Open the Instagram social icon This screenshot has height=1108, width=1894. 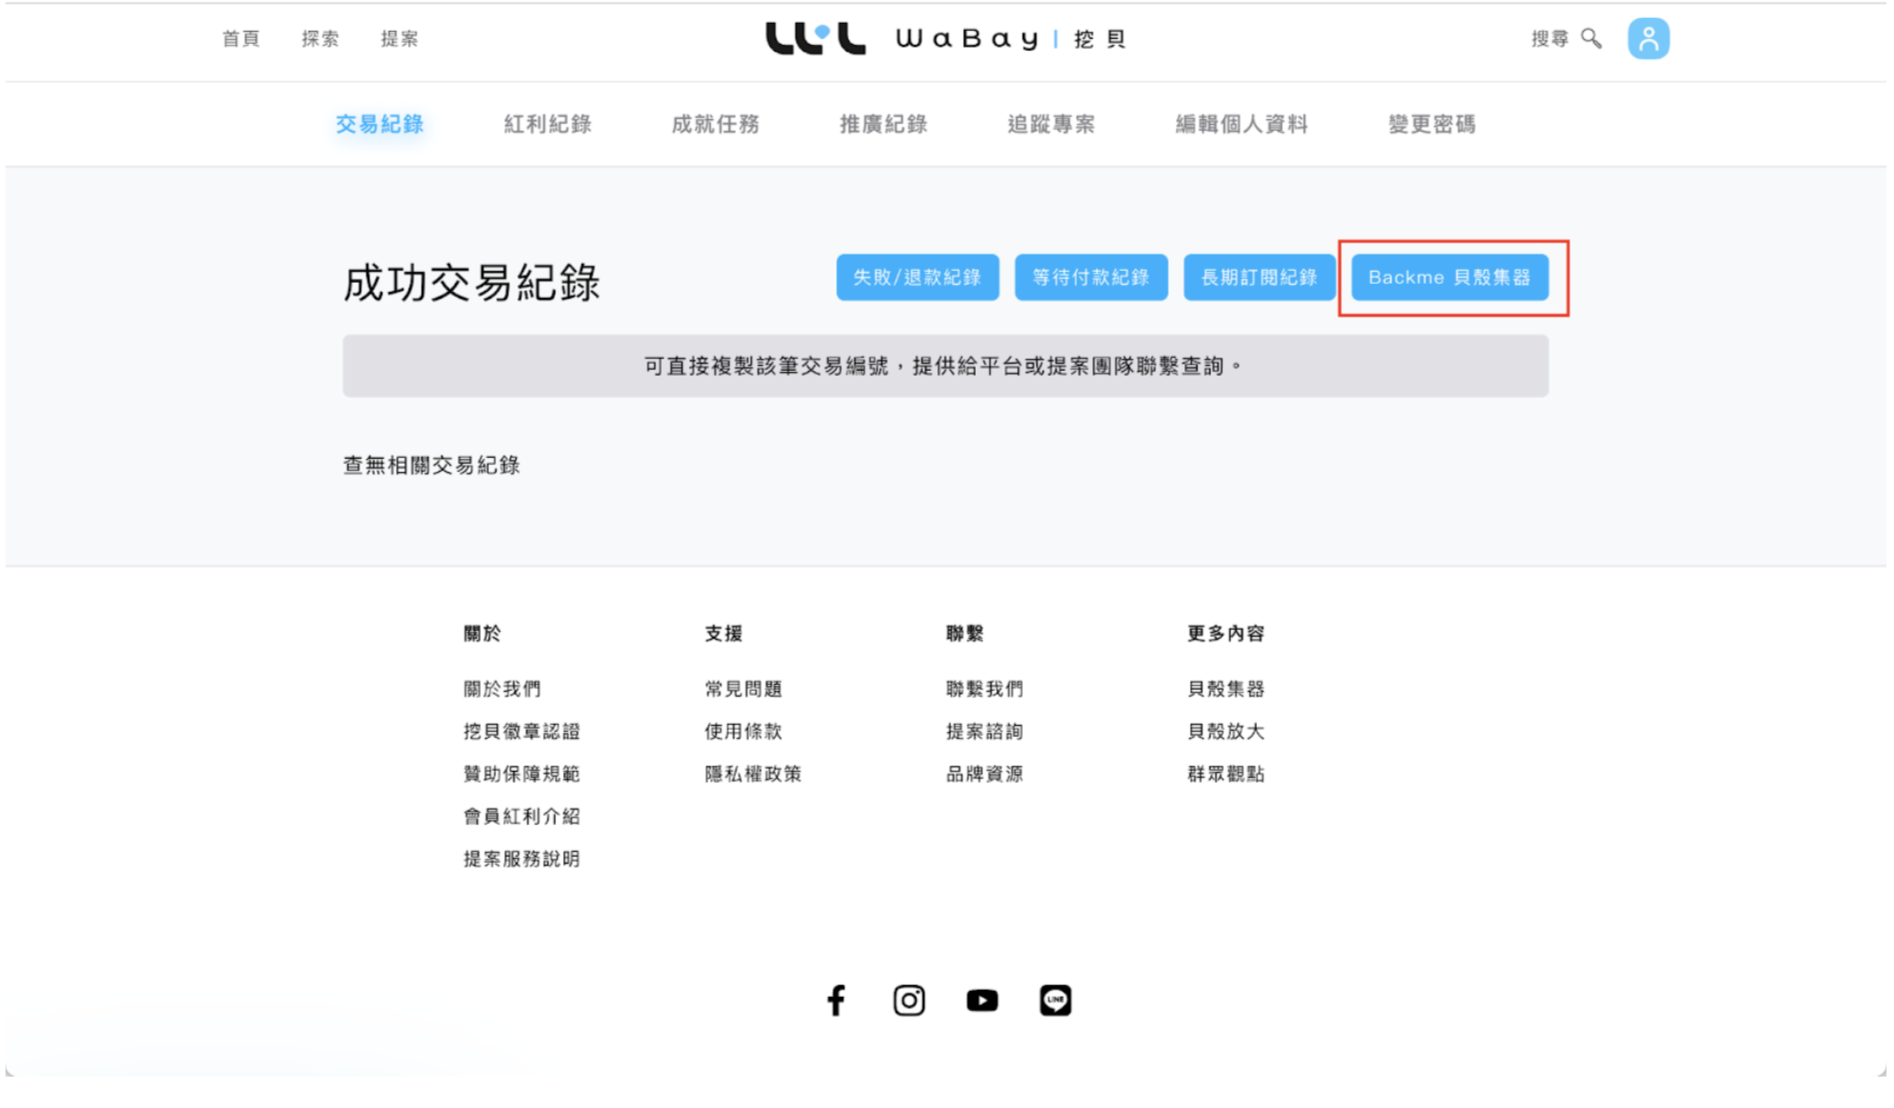click(908, 1000)
